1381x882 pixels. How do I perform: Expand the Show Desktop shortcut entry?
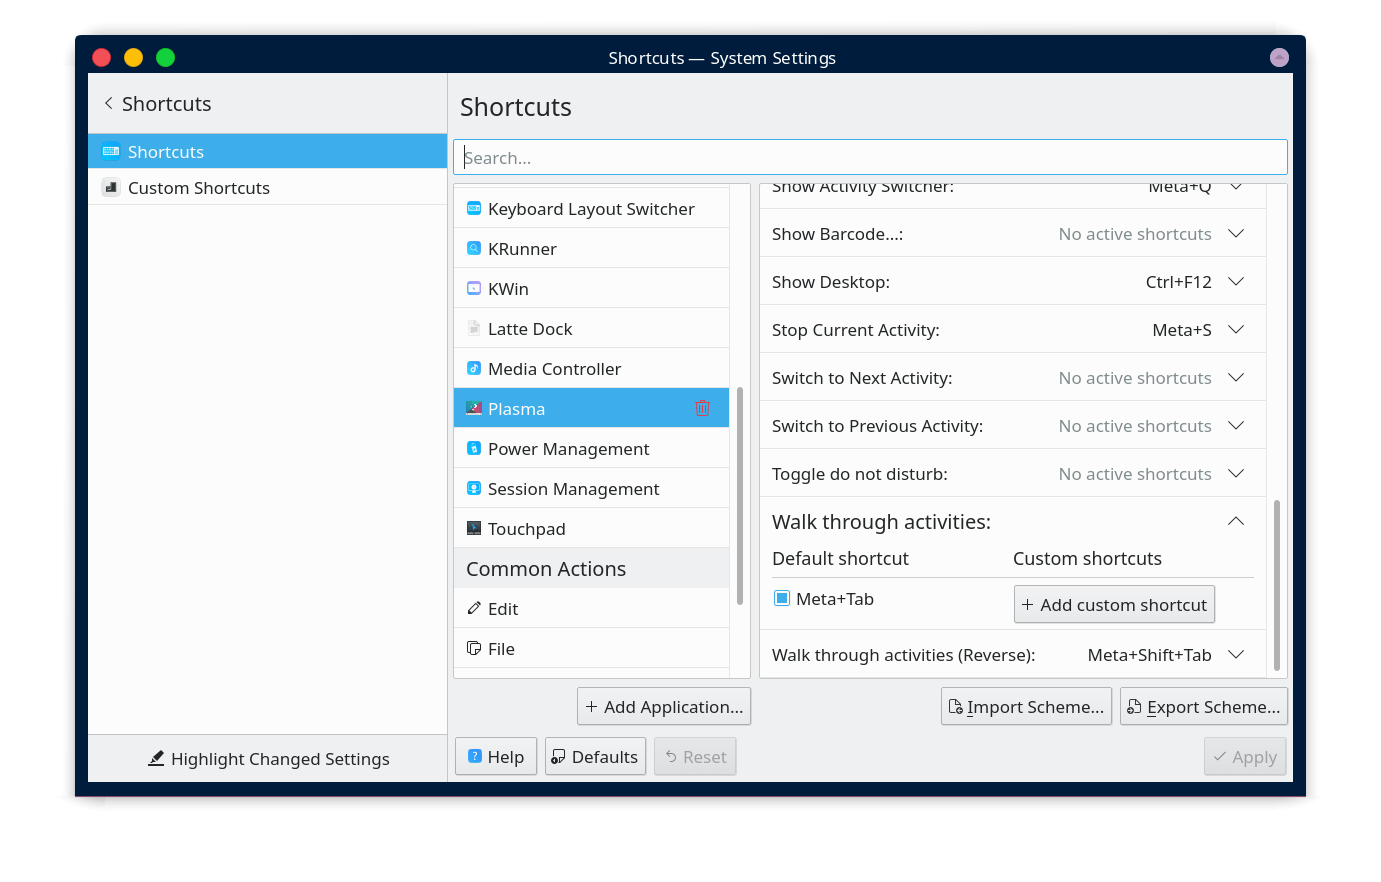point(1236,281)
